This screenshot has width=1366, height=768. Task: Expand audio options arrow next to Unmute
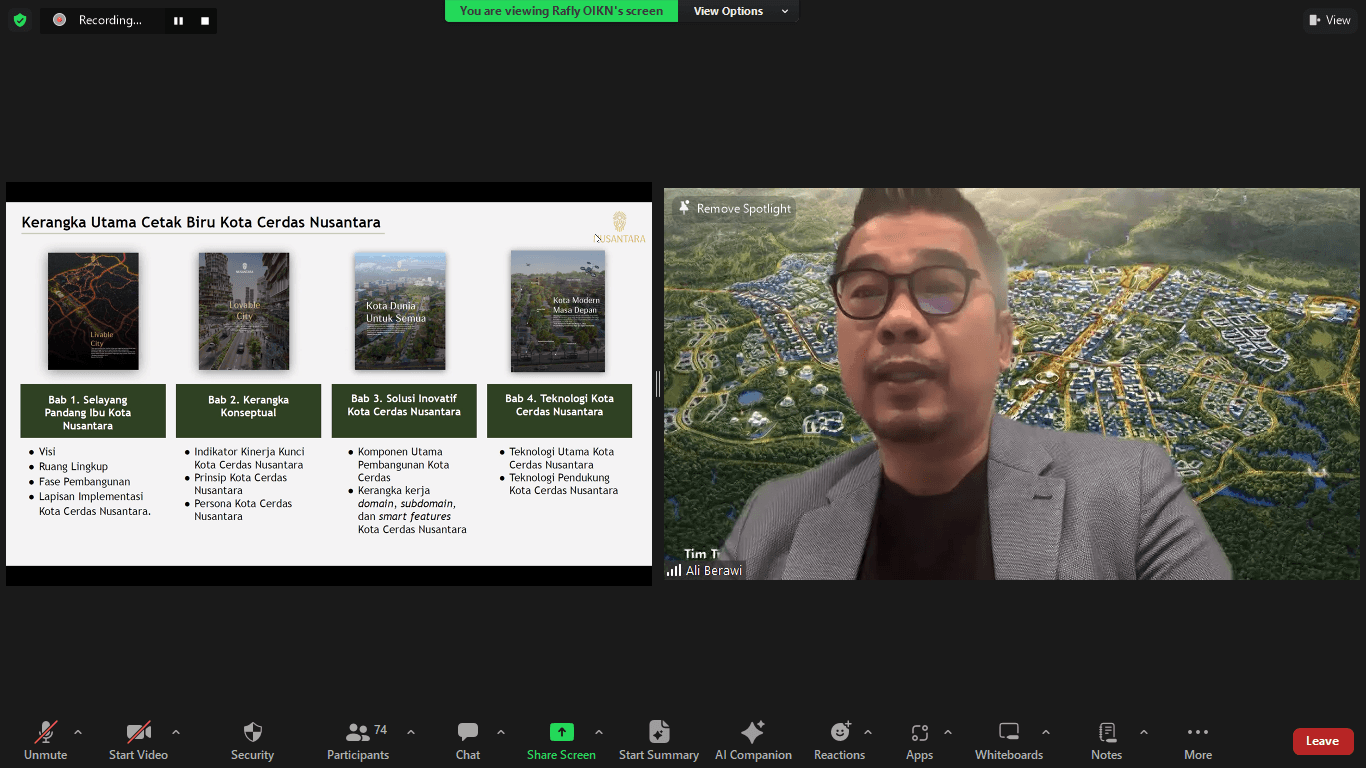(x=78, y=732)
